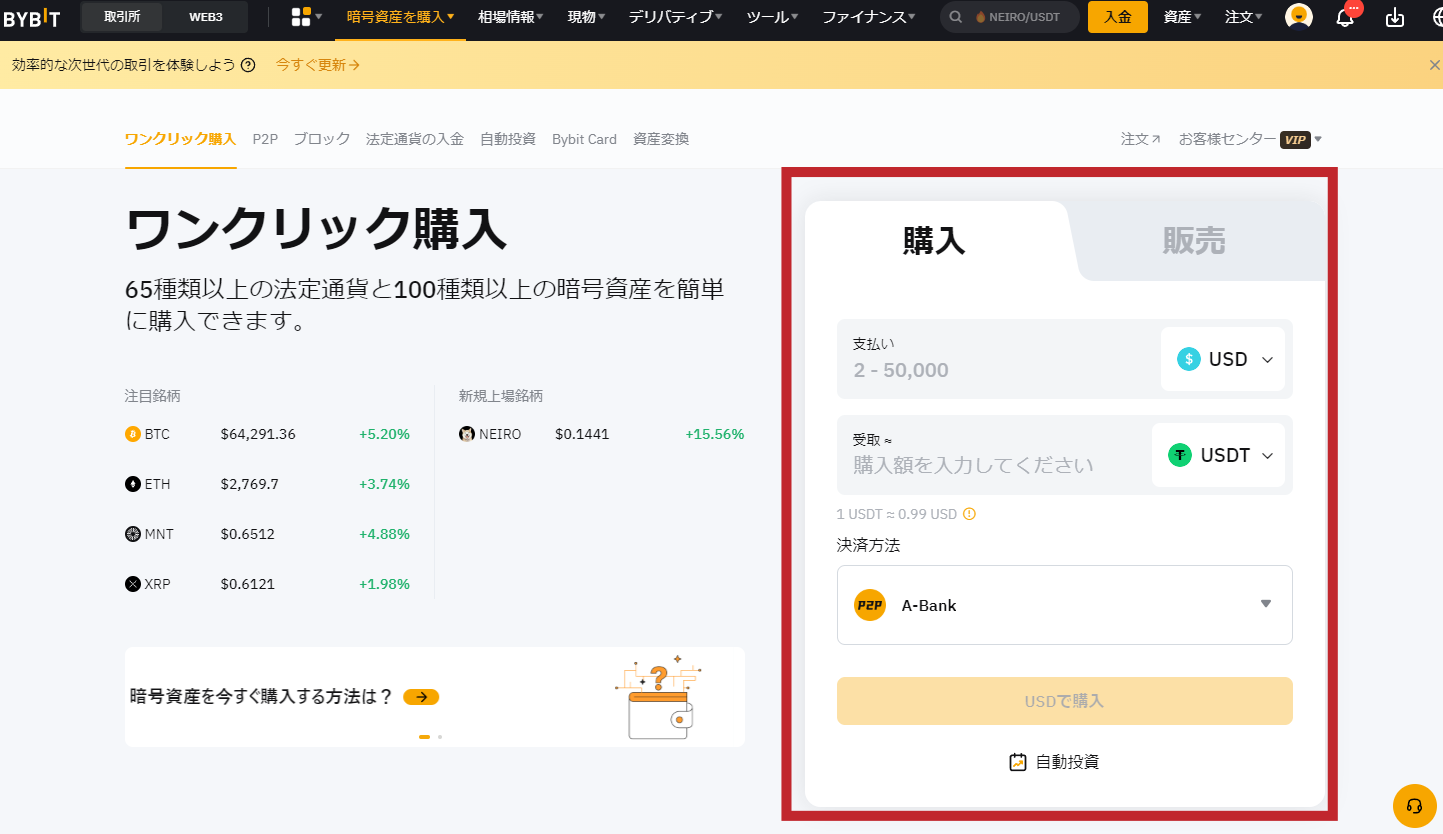The height and width of the screenshot is (834, 1443).
Task: Switch to the 販売 tab
Action: 1194,241
